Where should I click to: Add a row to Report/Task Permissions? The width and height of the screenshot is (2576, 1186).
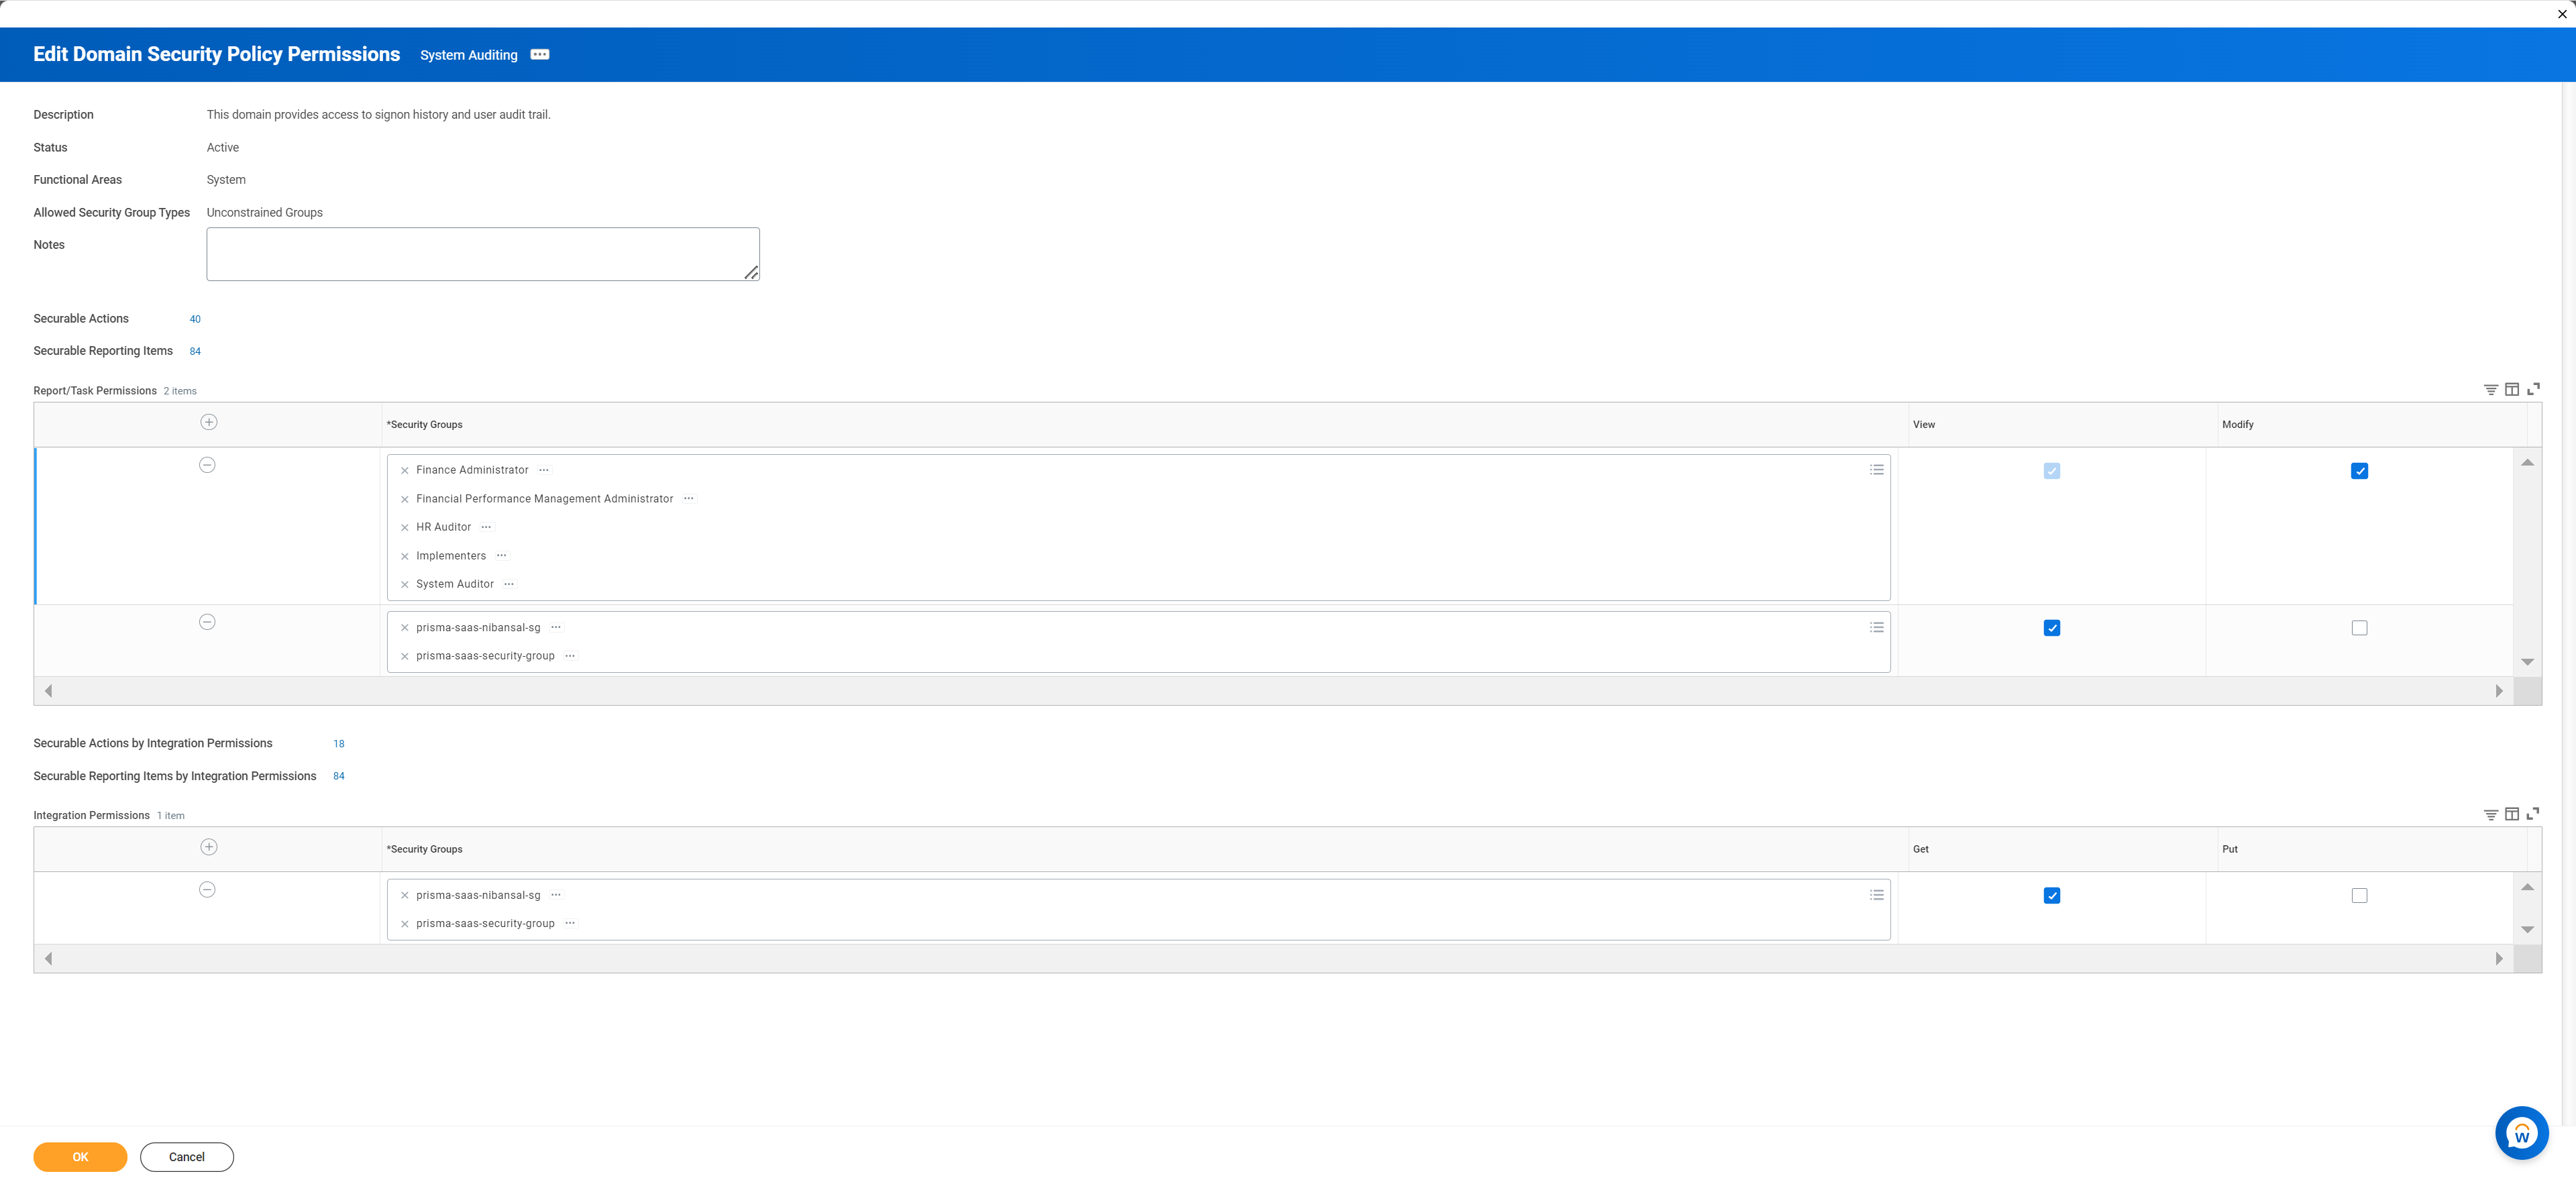coord(208,422)
